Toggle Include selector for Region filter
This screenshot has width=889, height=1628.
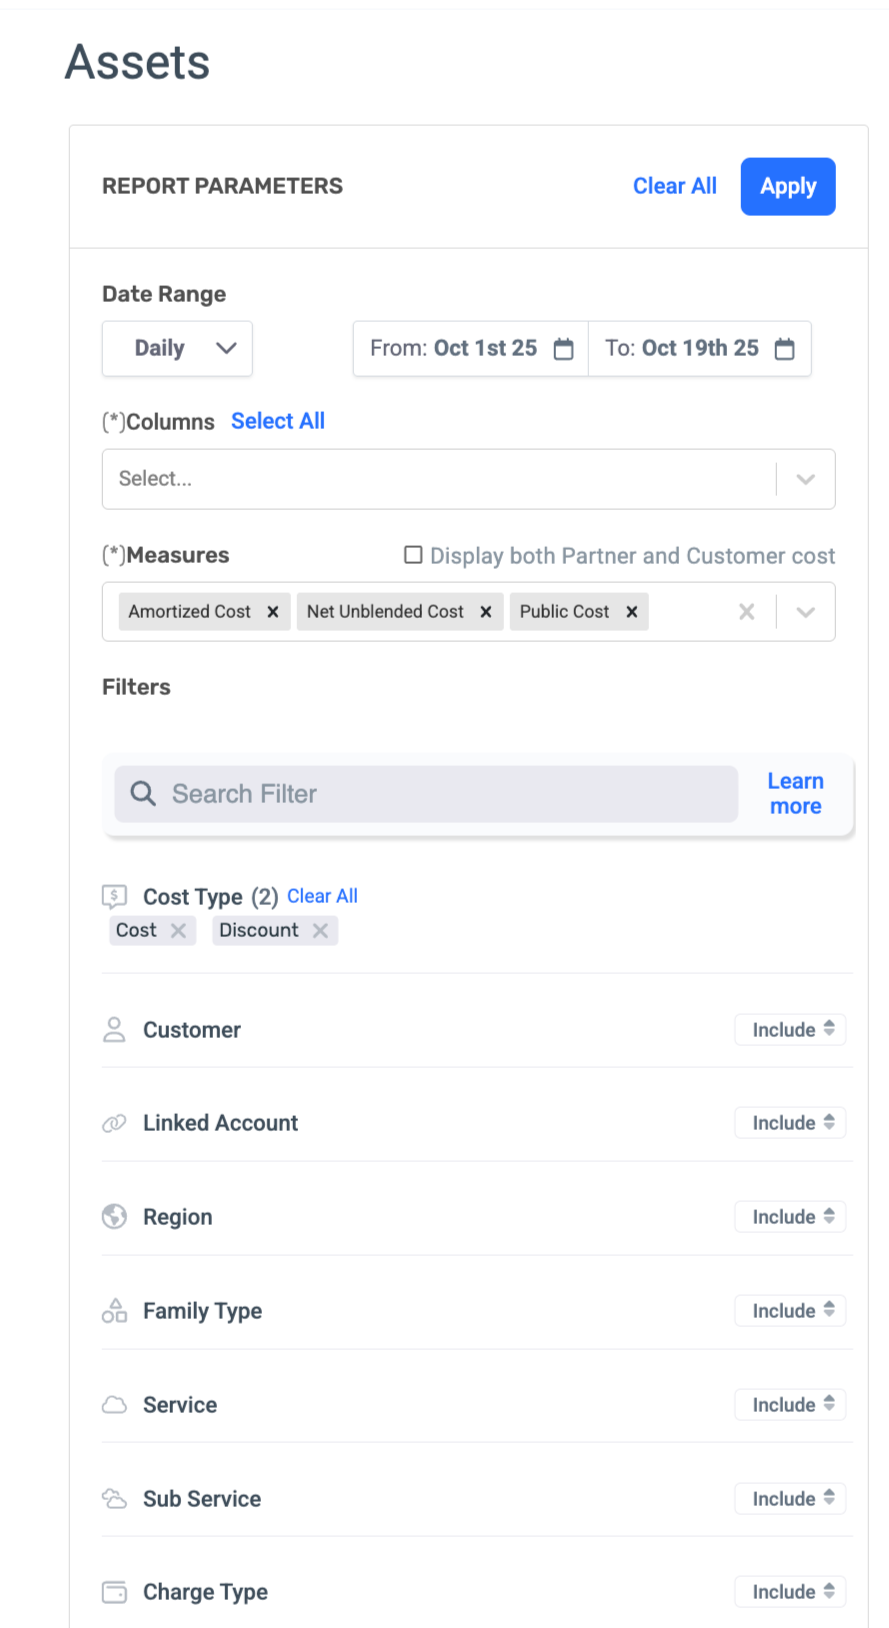click(790, 1217)
